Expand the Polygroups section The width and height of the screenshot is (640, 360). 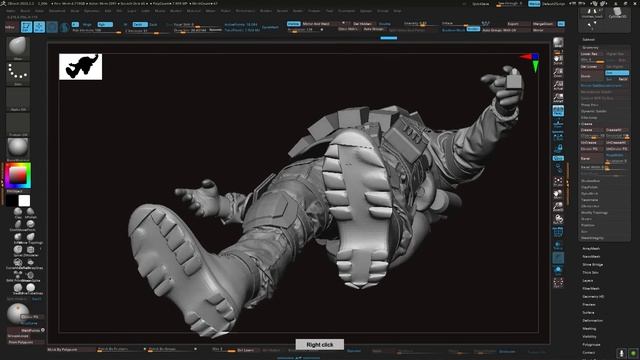tap(591, 344)
